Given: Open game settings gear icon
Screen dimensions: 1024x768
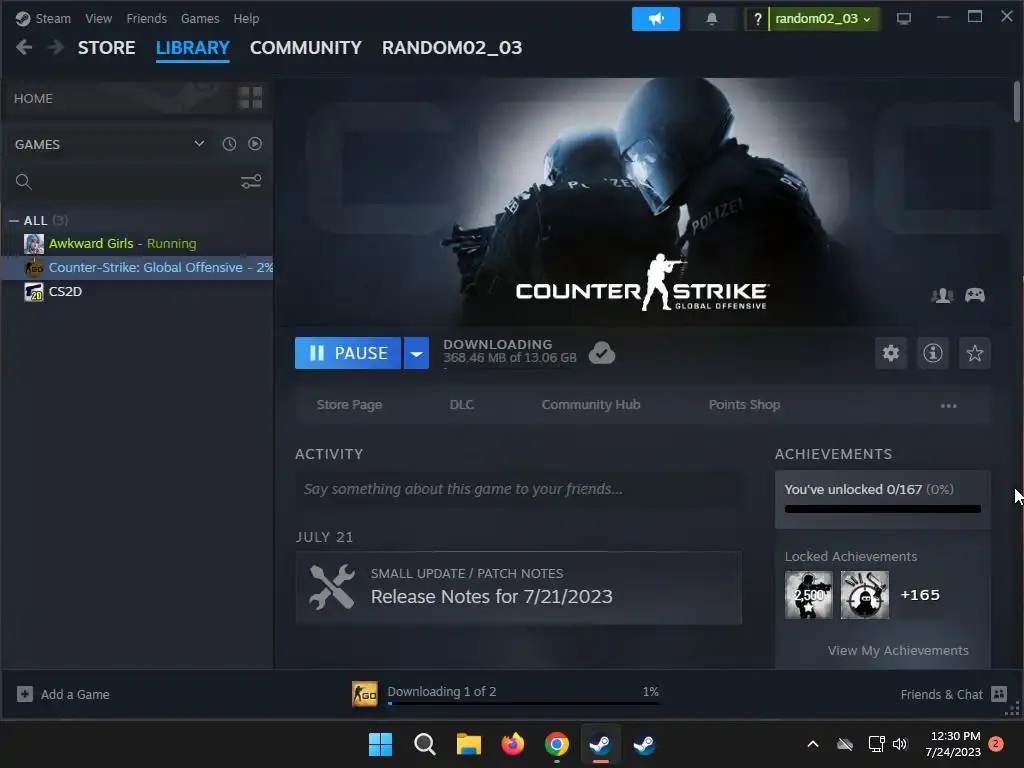Looking at the screenshot, I should pyautogui.click(x=891, y=353).
